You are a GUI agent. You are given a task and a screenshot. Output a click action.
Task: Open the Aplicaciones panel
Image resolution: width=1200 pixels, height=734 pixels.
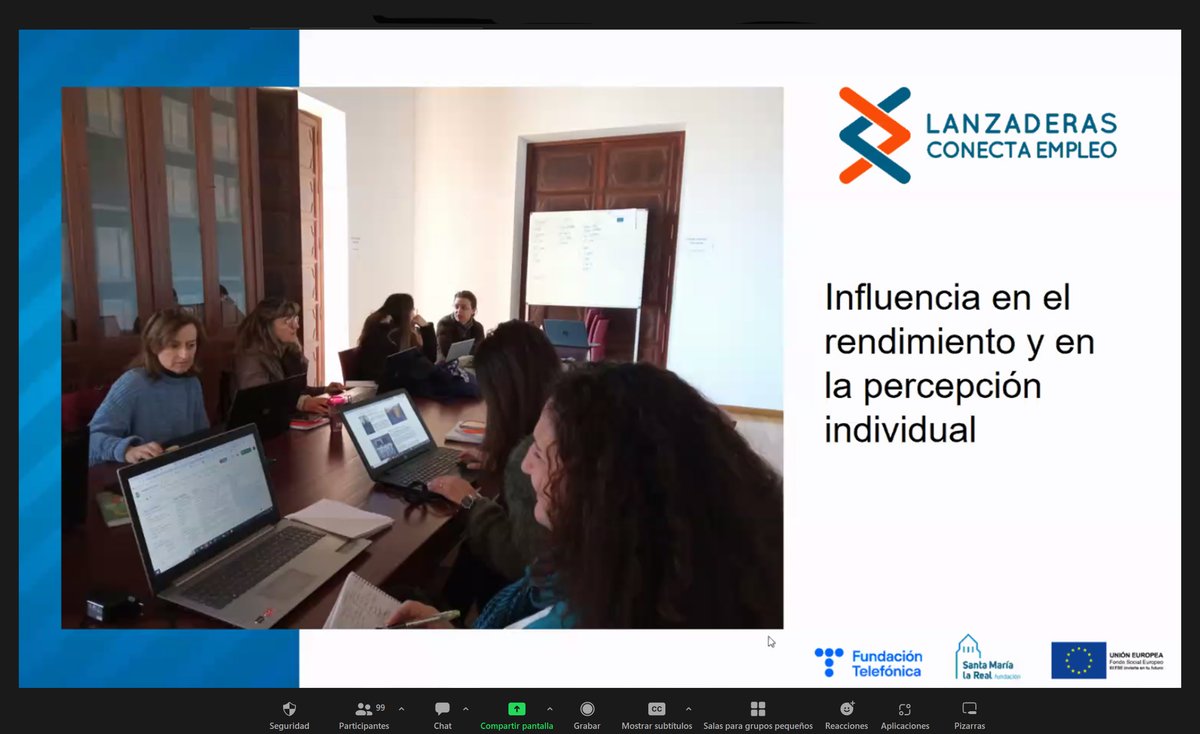(x=905, y=714)
